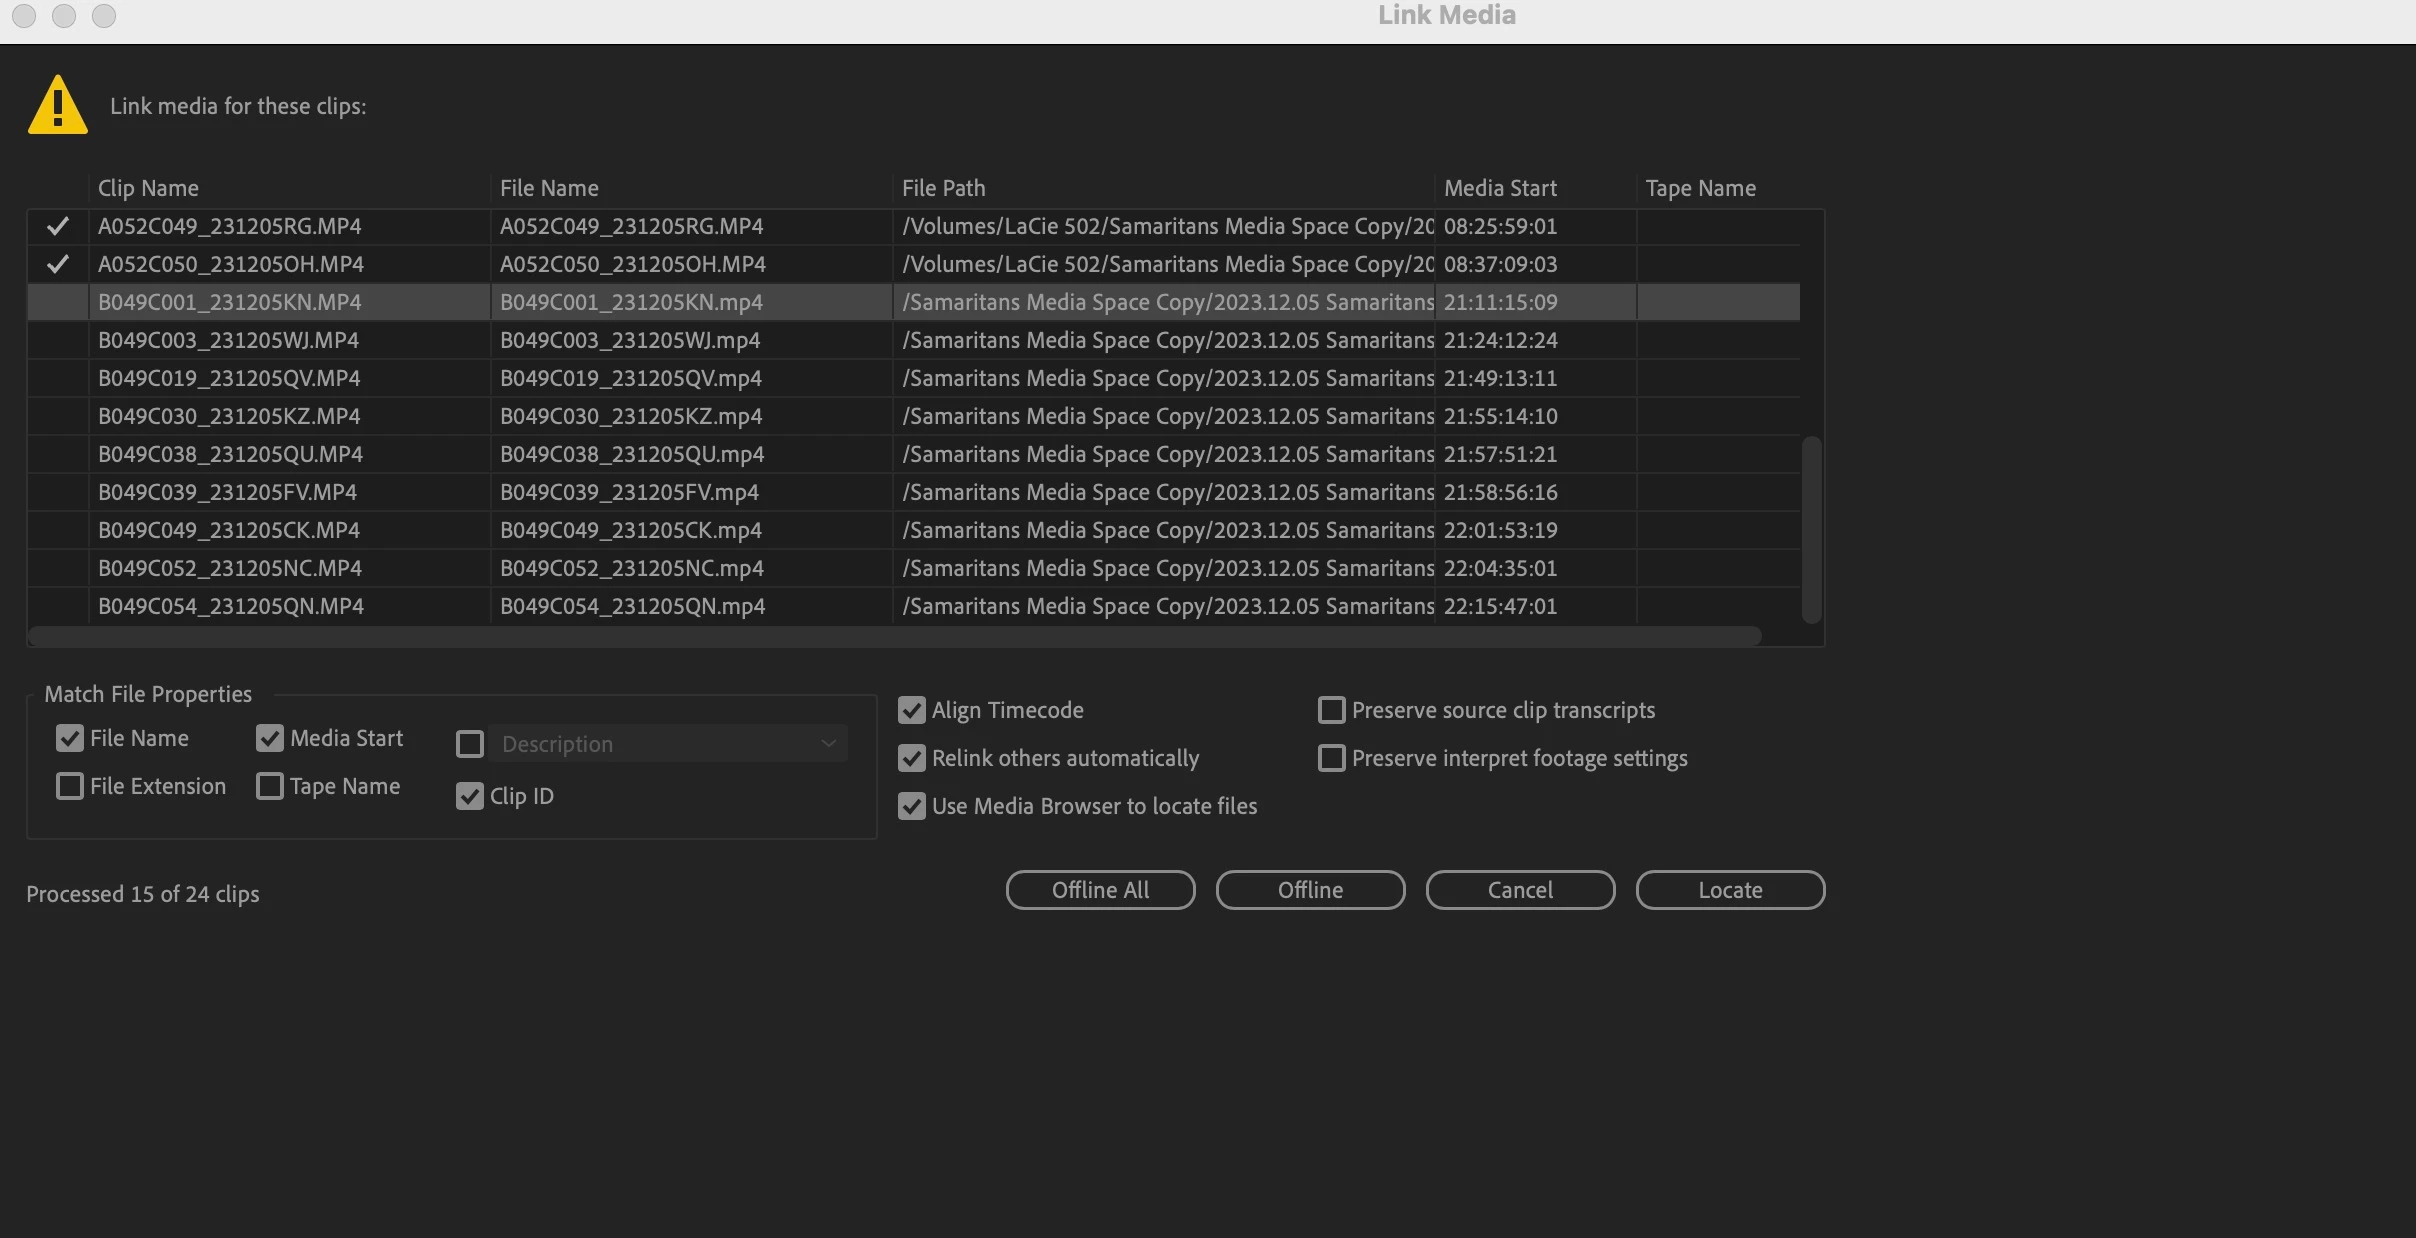This screenshot has width=2416, height=1238.
Task: Click the Media Start column header
Action: click(1500, 188)
